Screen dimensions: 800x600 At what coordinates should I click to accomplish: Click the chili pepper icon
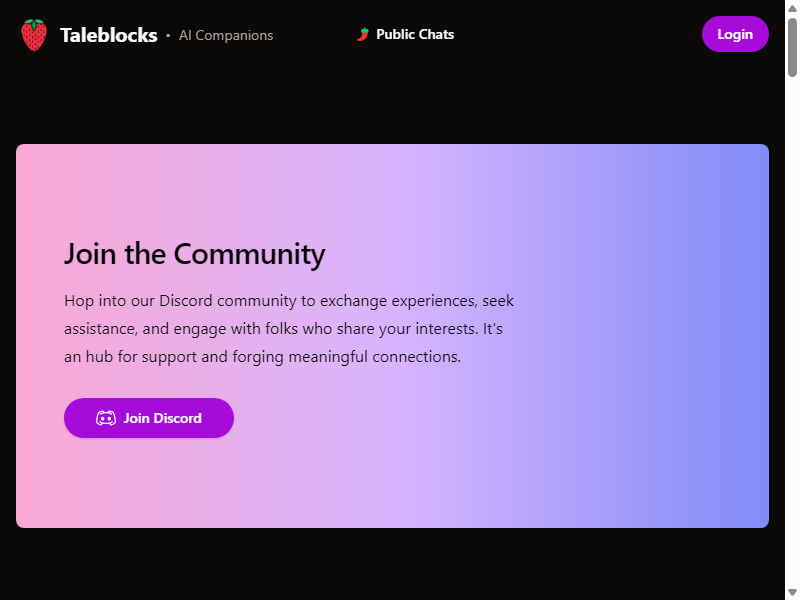coord(363,34)
